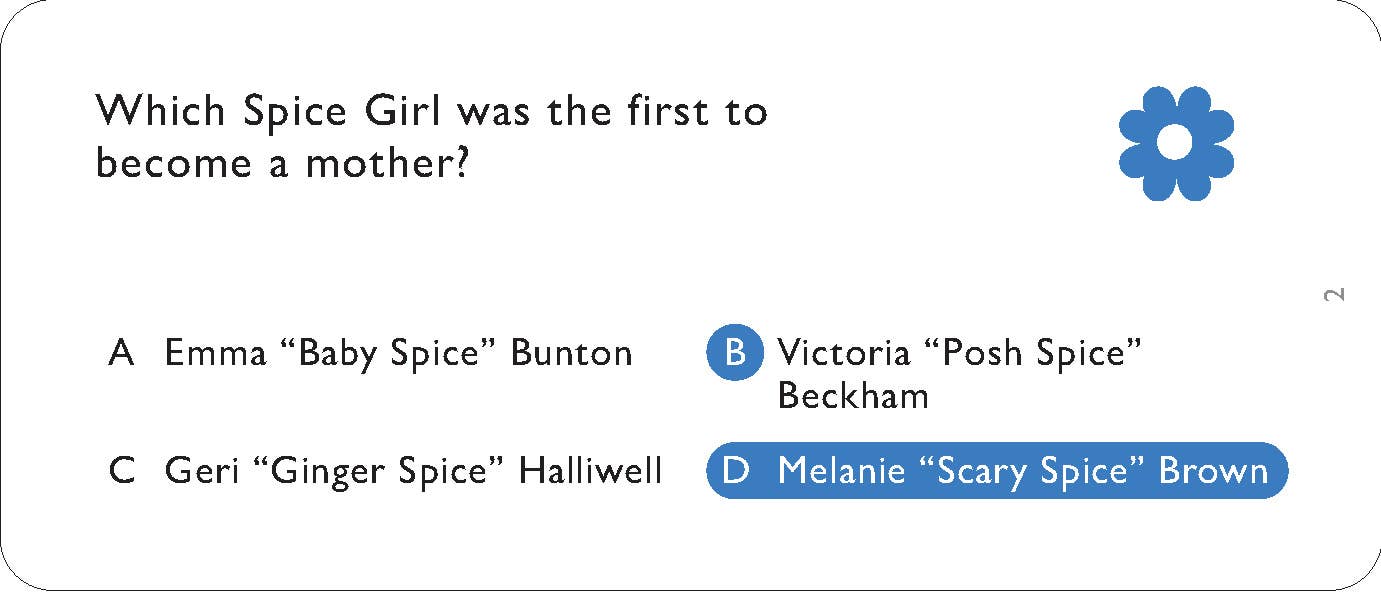Click the letter C option marker
The image size is (1381, 593).
(x=122, y=470)
